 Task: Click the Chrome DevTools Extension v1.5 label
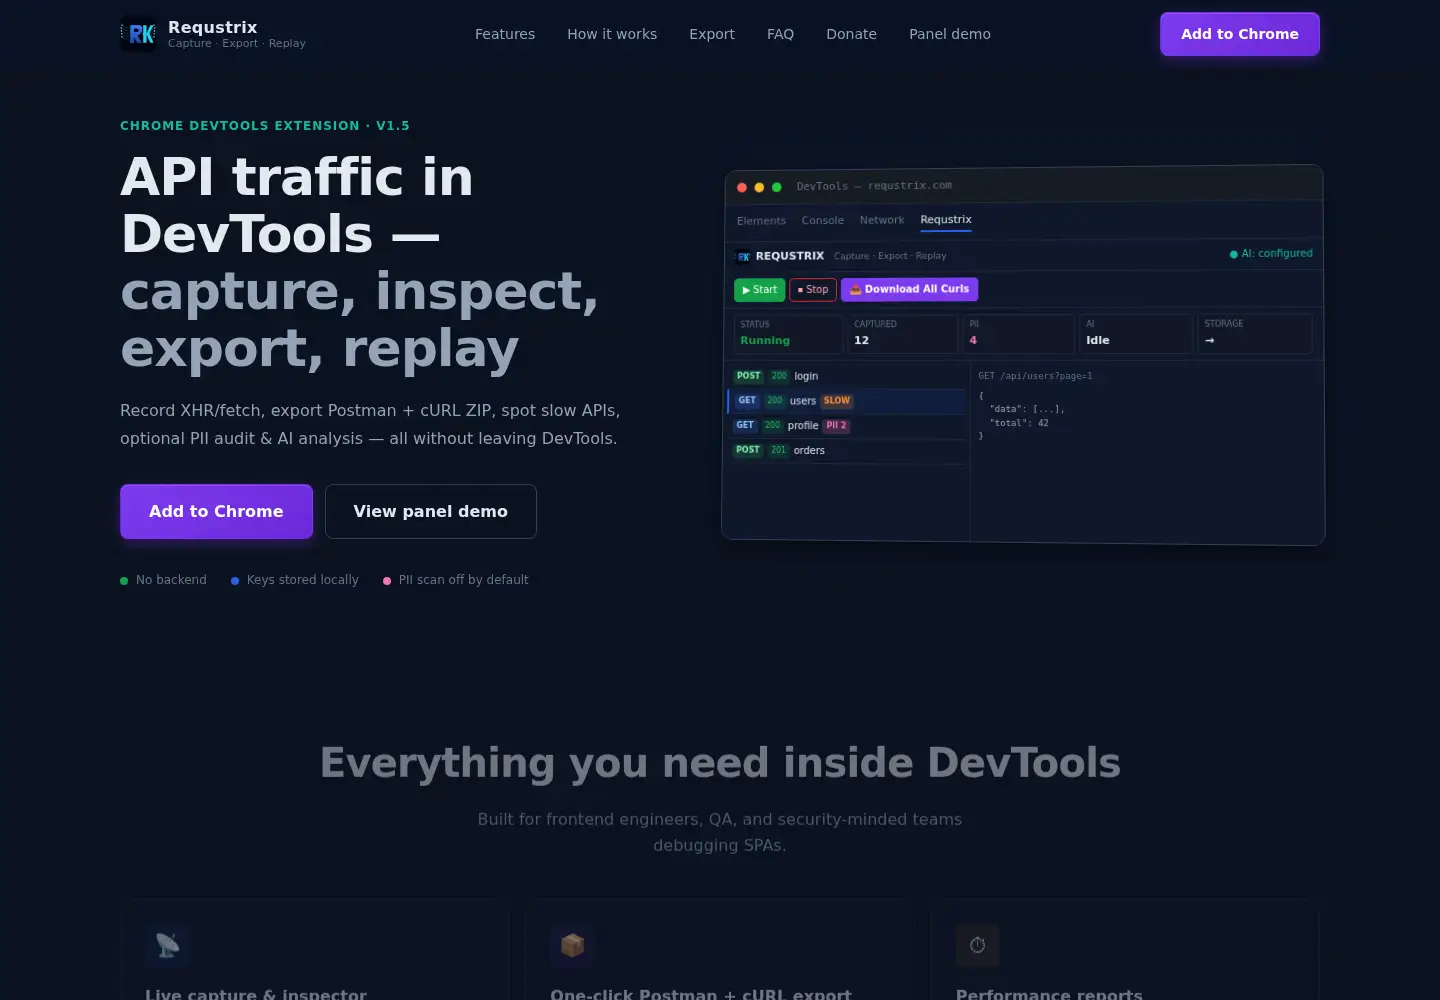(265, 126)
